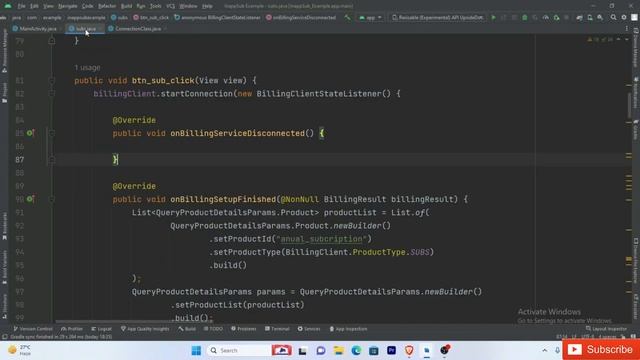Click the subs class breadcrumb
This screenshot has width=640, height=360.
pyautogui.click(x=119, y=18)
